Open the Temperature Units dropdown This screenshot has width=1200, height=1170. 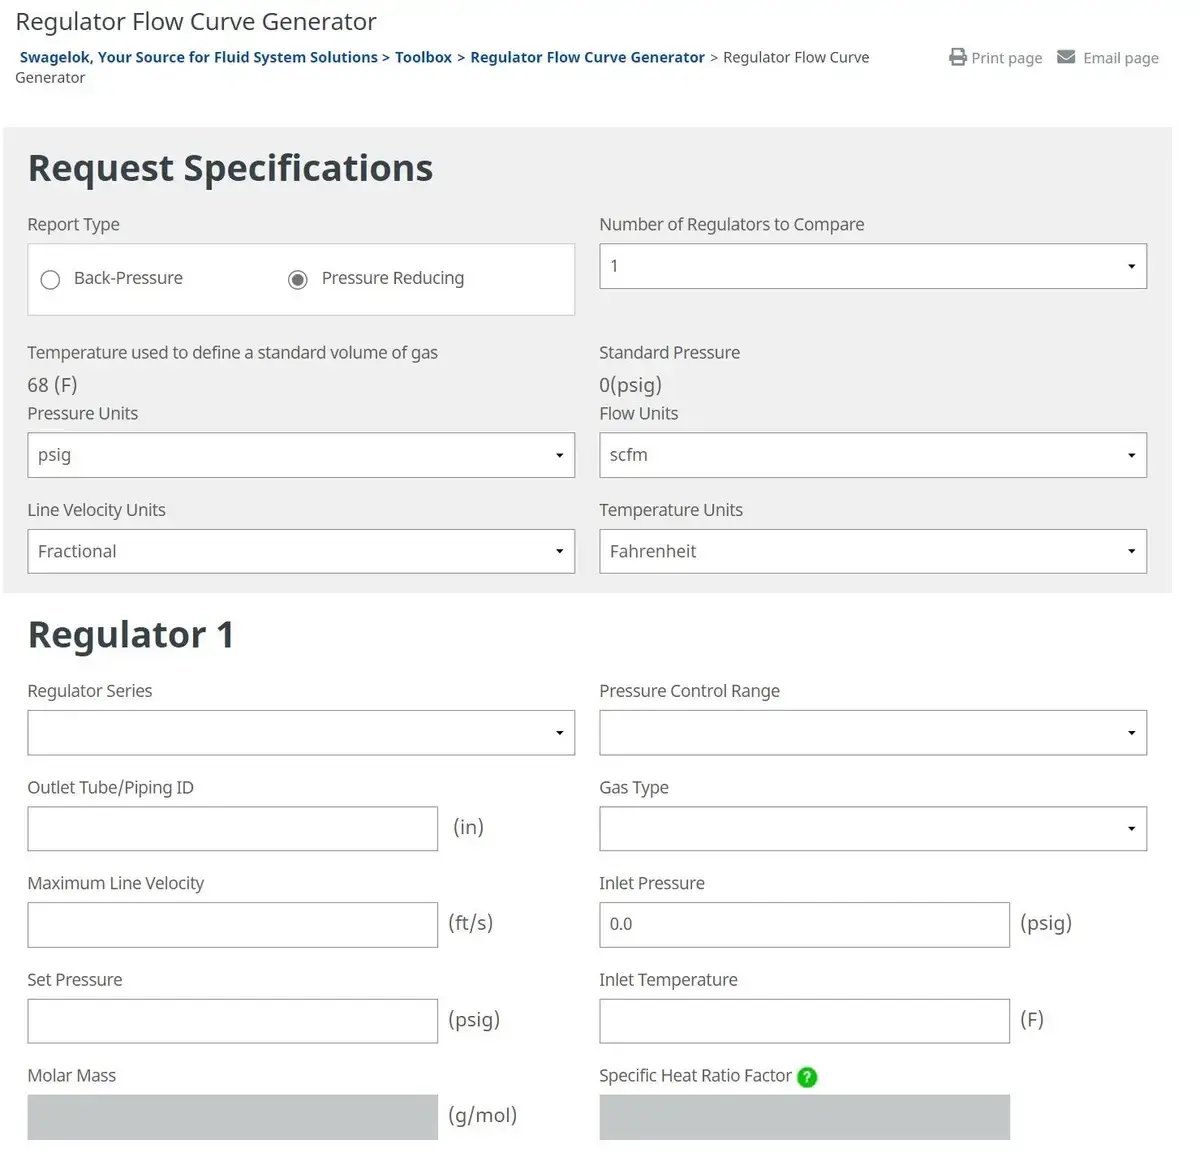click(1131, 551)
